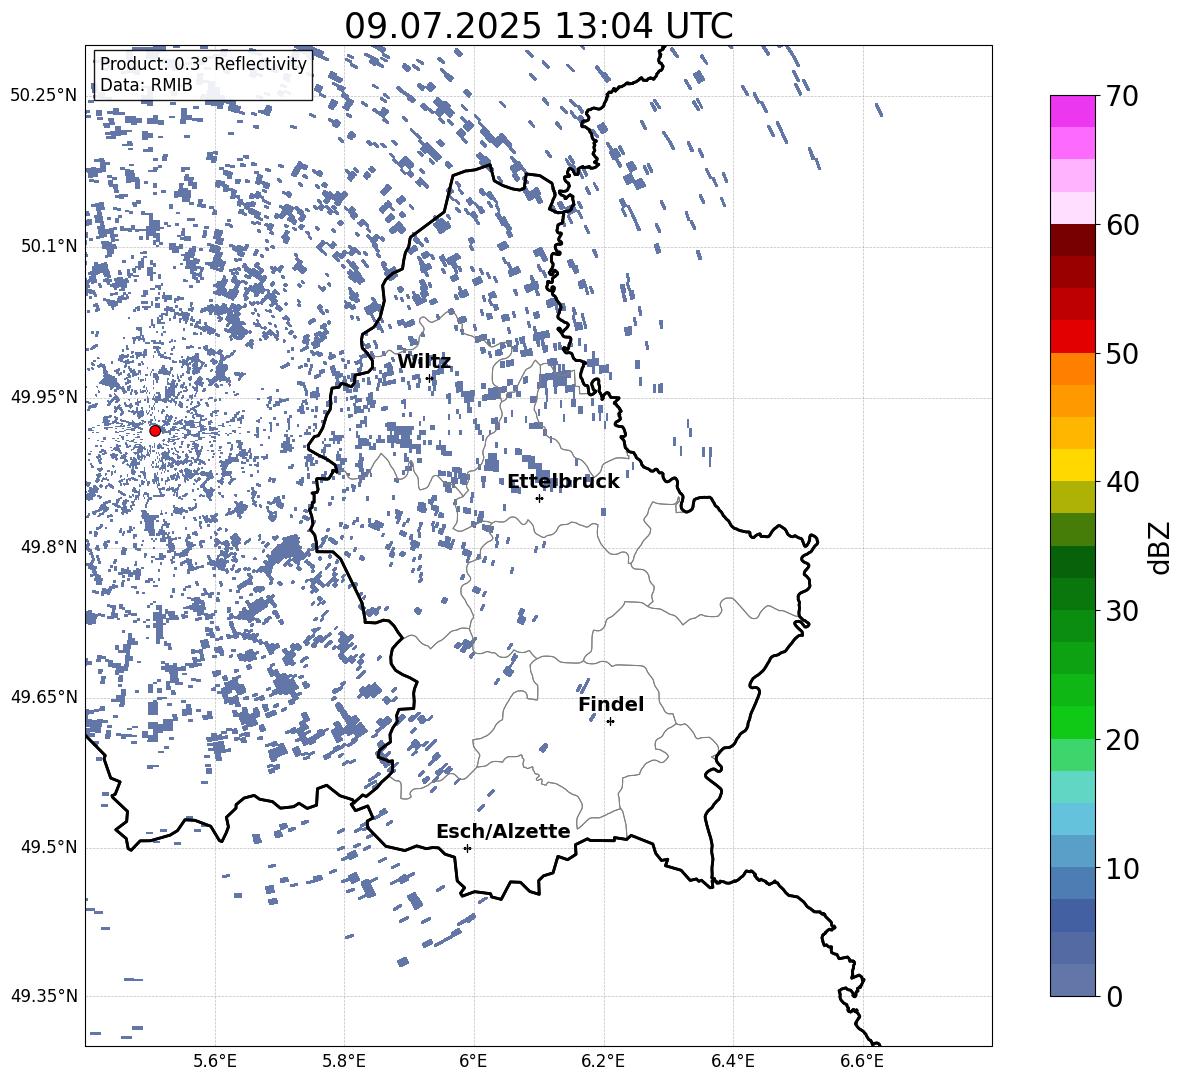Click the 5.6°E longitude label

pos(215,1061)
